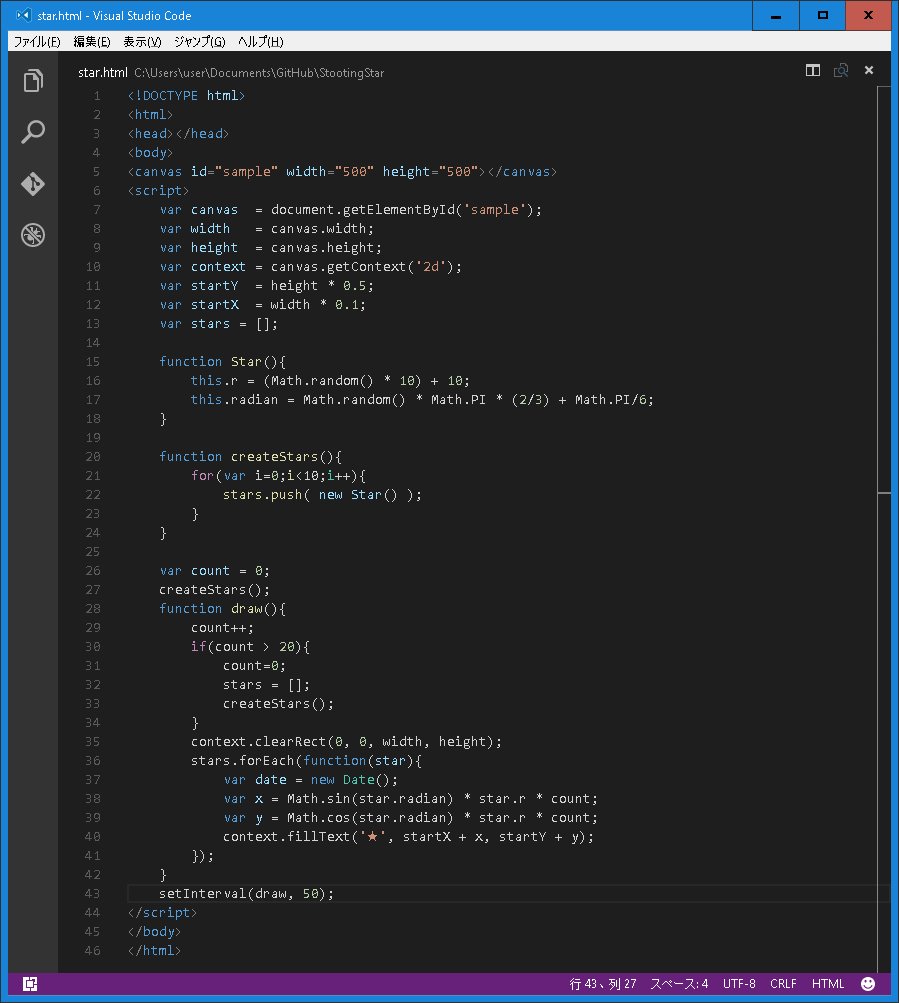Click on '<!DOCTYPE html>' text
This screenshot has width=899, height=1003.
click(186, 96)
